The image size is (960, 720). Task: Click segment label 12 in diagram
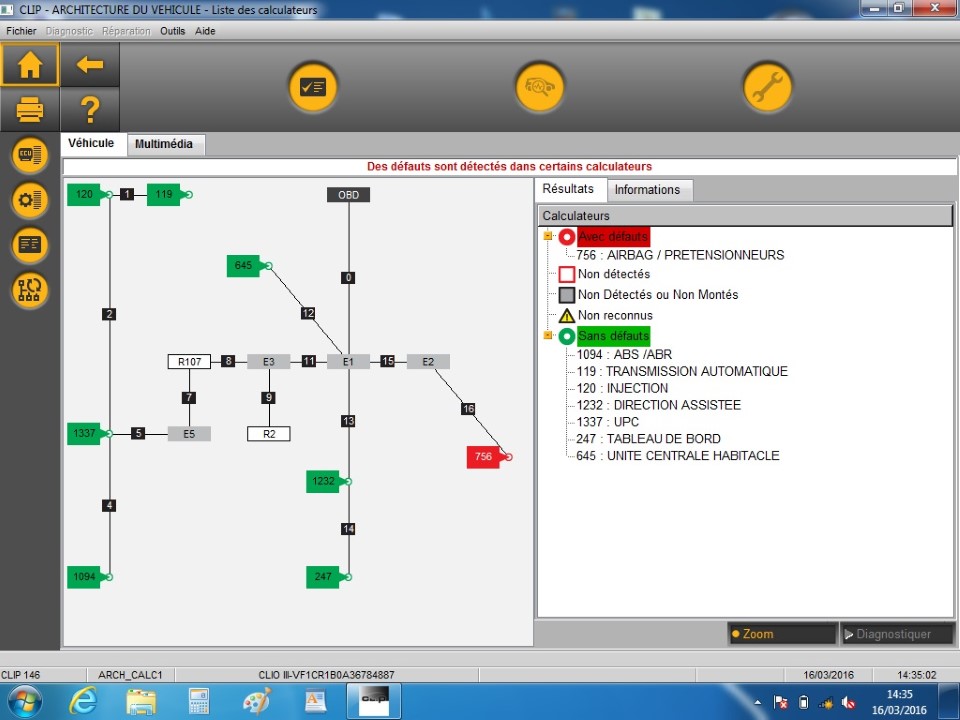point(308,313)
